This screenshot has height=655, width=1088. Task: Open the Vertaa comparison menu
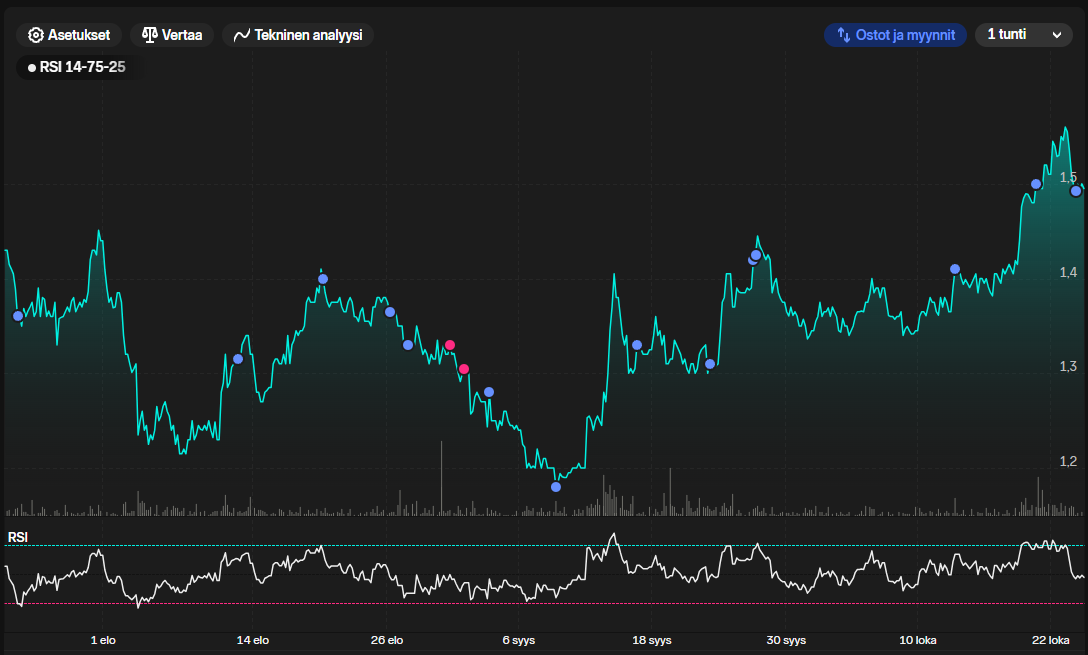[172, 35]
